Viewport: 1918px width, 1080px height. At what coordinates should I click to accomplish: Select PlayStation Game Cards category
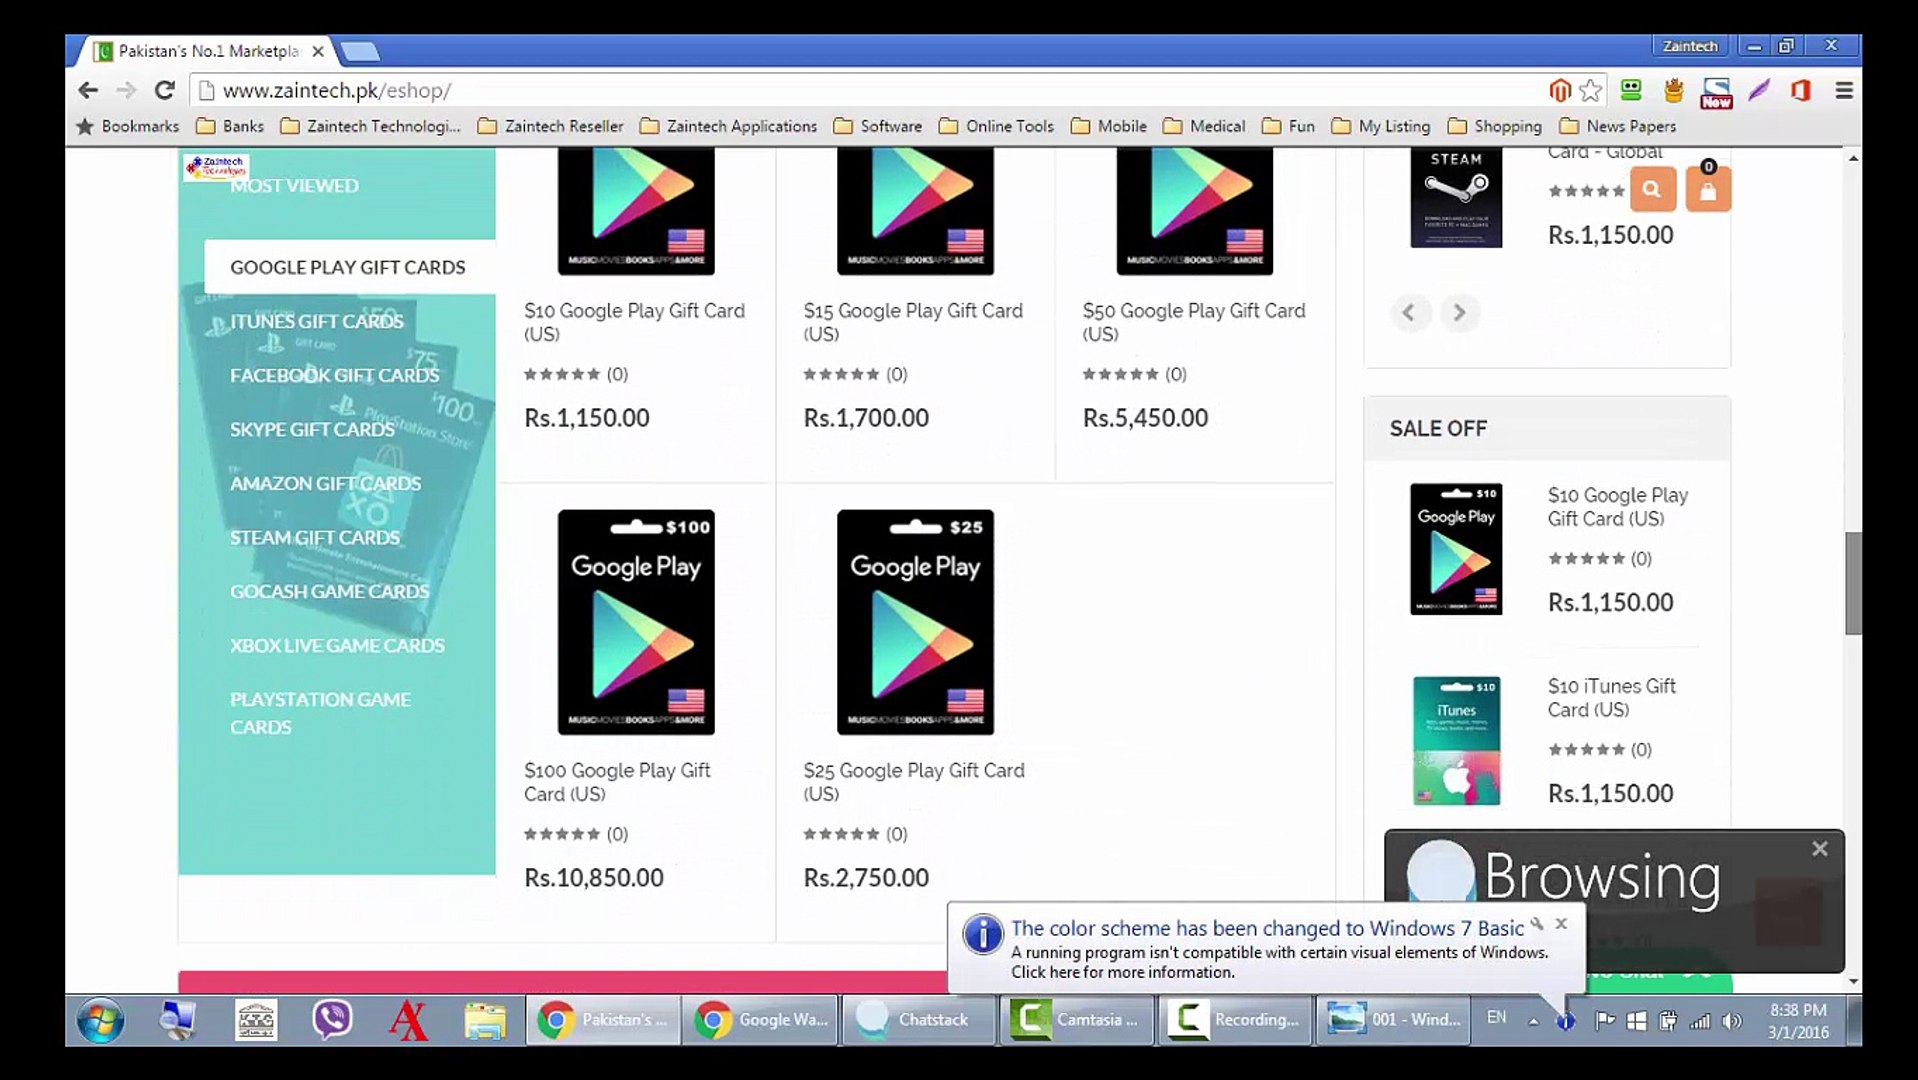[x=320, y=713]
